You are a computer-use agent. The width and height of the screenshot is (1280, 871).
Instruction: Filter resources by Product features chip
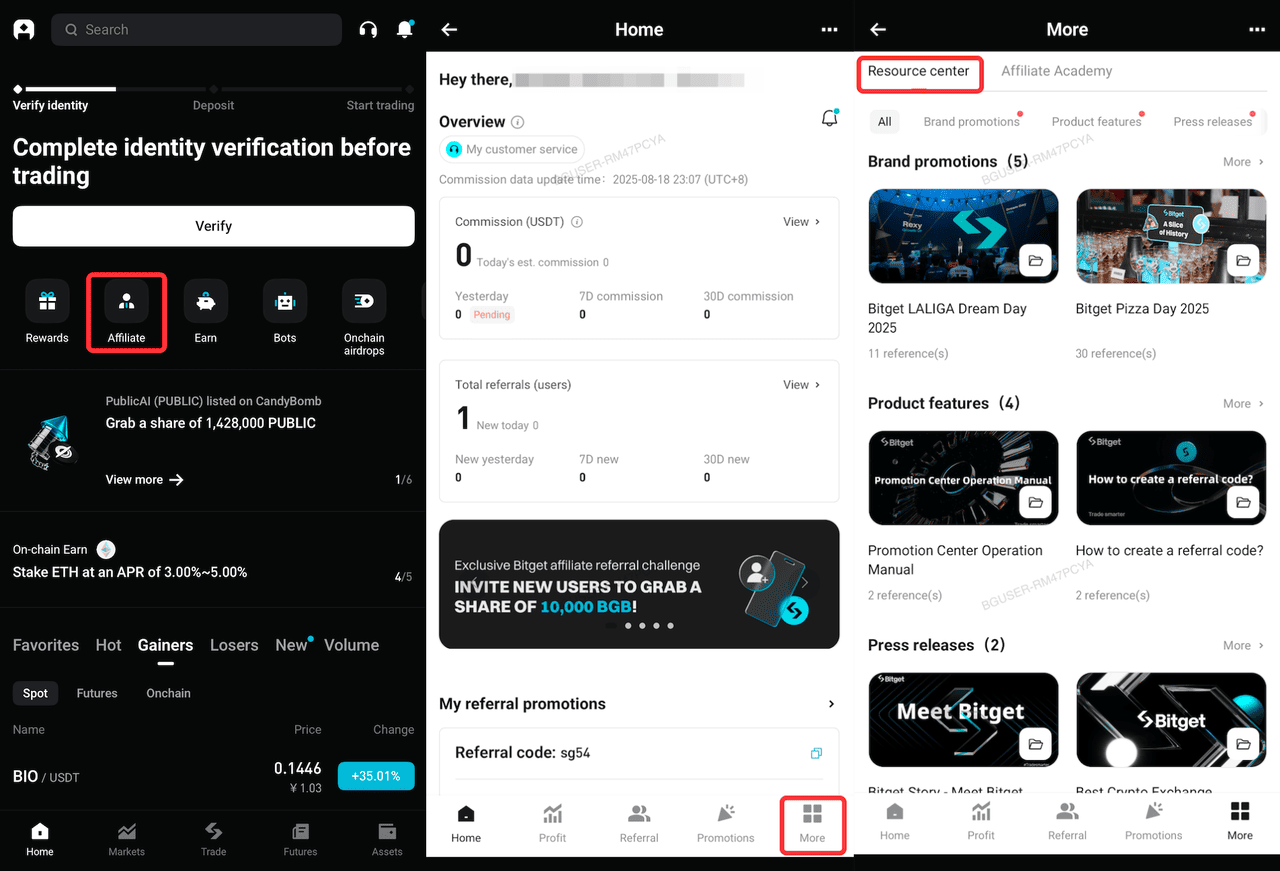[x=1096, y=122]
